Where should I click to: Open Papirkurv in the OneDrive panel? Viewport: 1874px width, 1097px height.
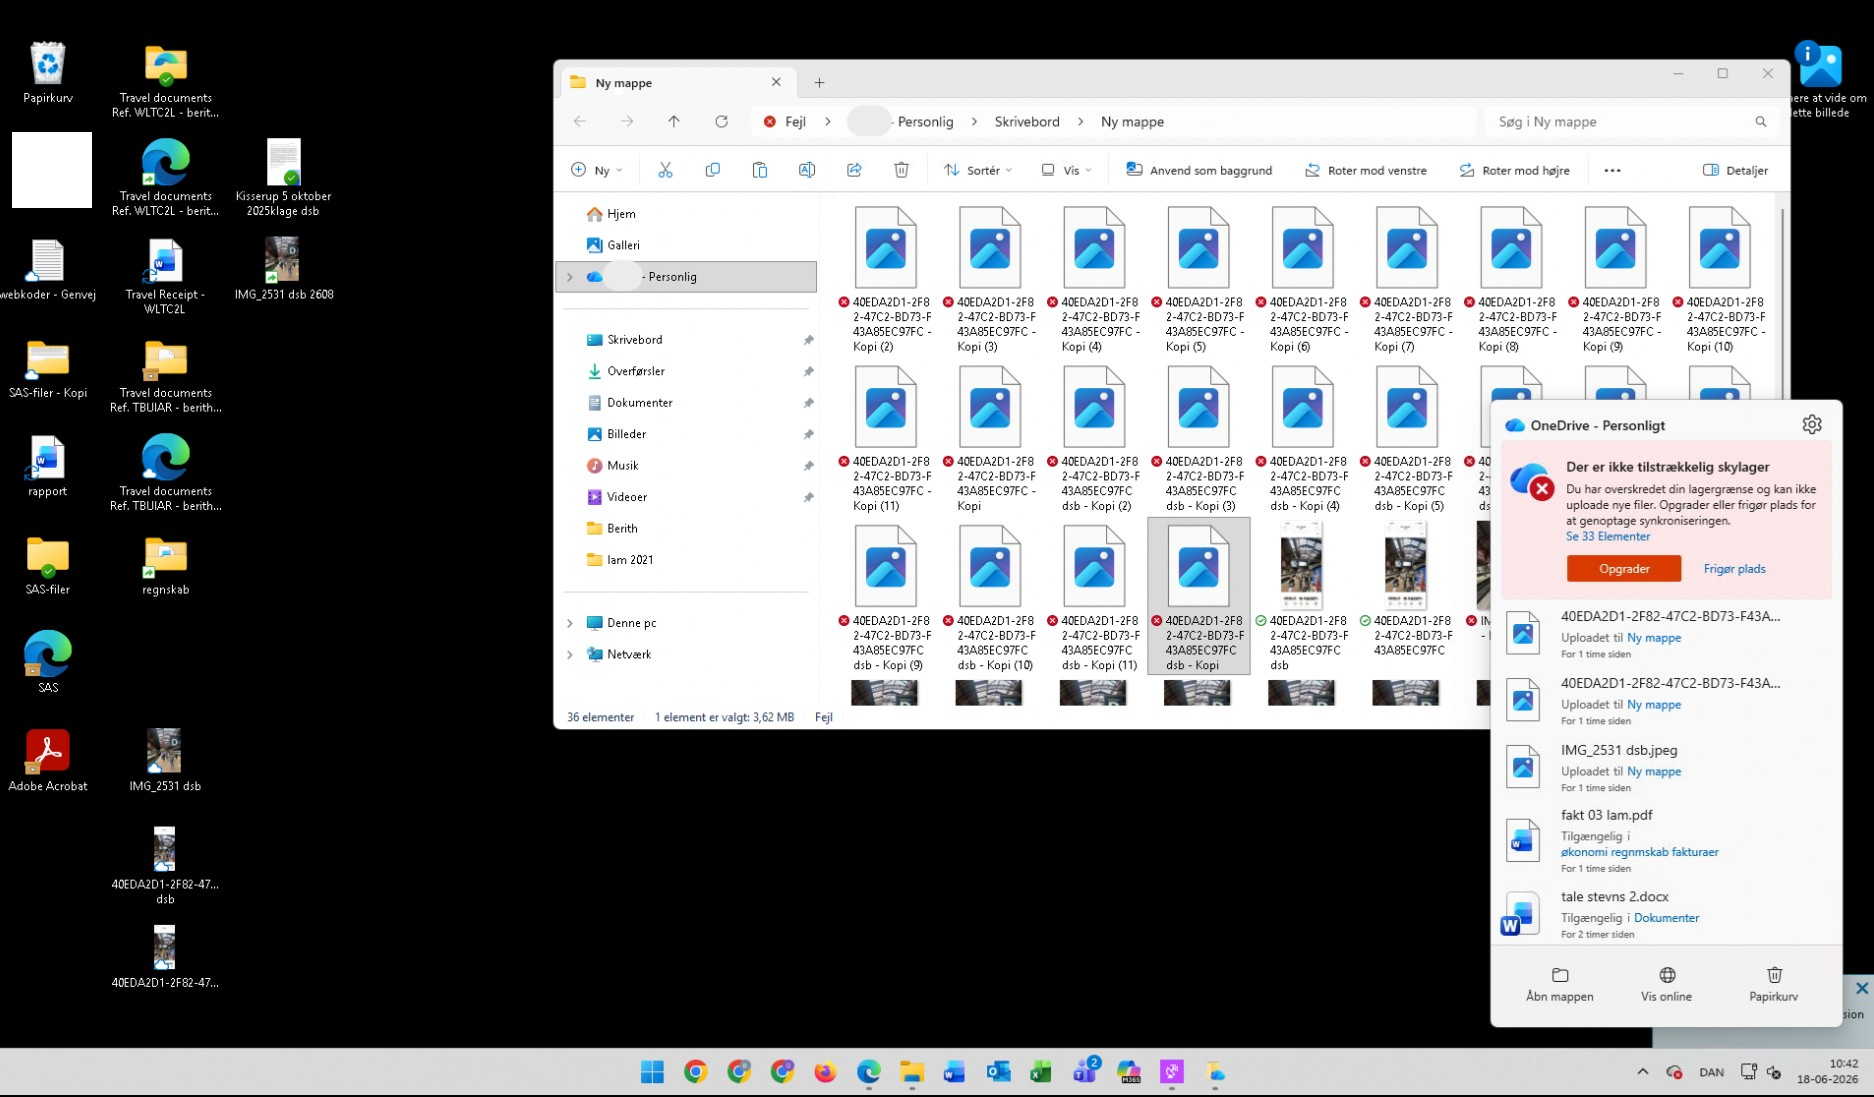click(1773, 984)
